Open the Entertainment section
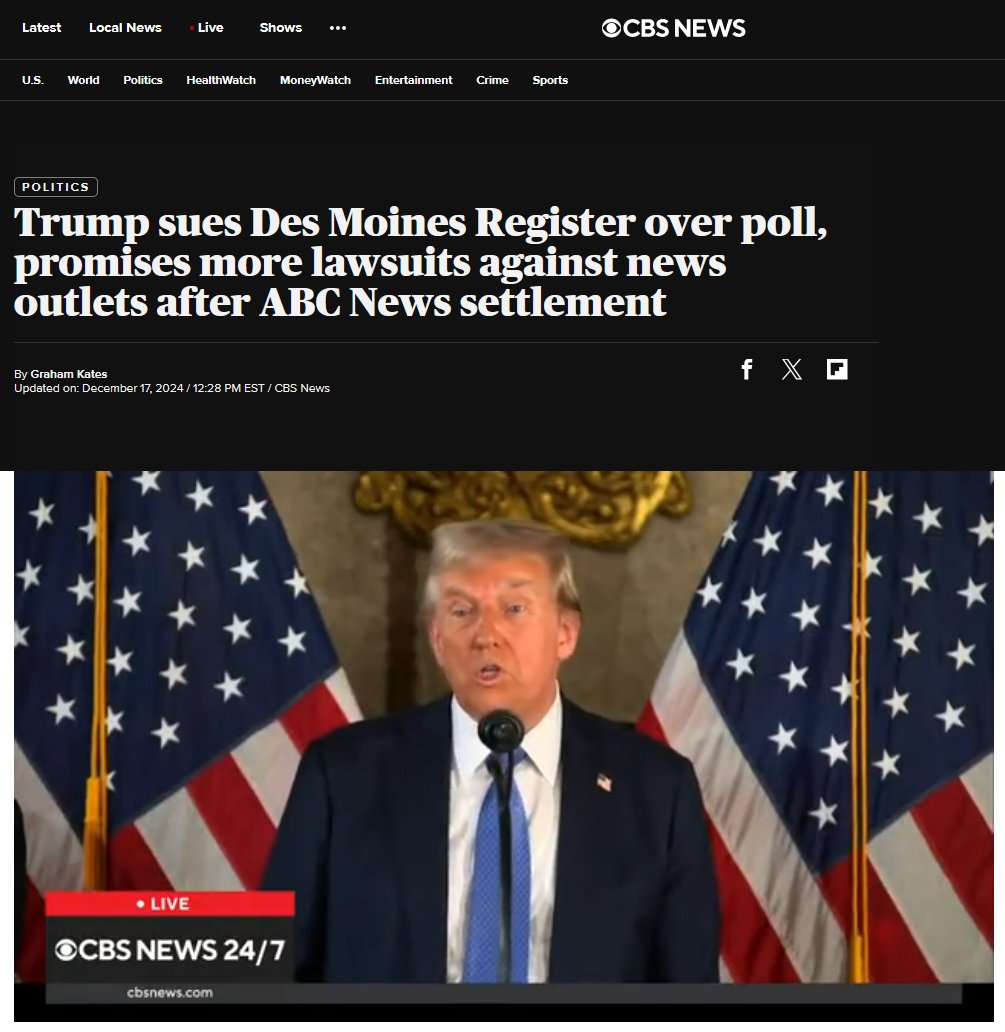Viewport: 1005px width, 1032px height. click(413, 80)
